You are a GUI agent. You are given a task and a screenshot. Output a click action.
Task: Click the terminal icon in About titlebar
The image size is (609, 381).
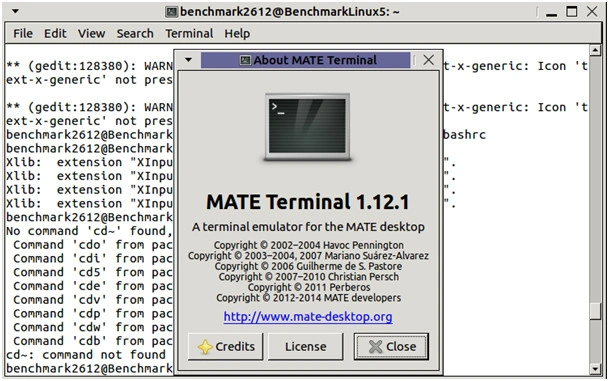click(245, 60)
